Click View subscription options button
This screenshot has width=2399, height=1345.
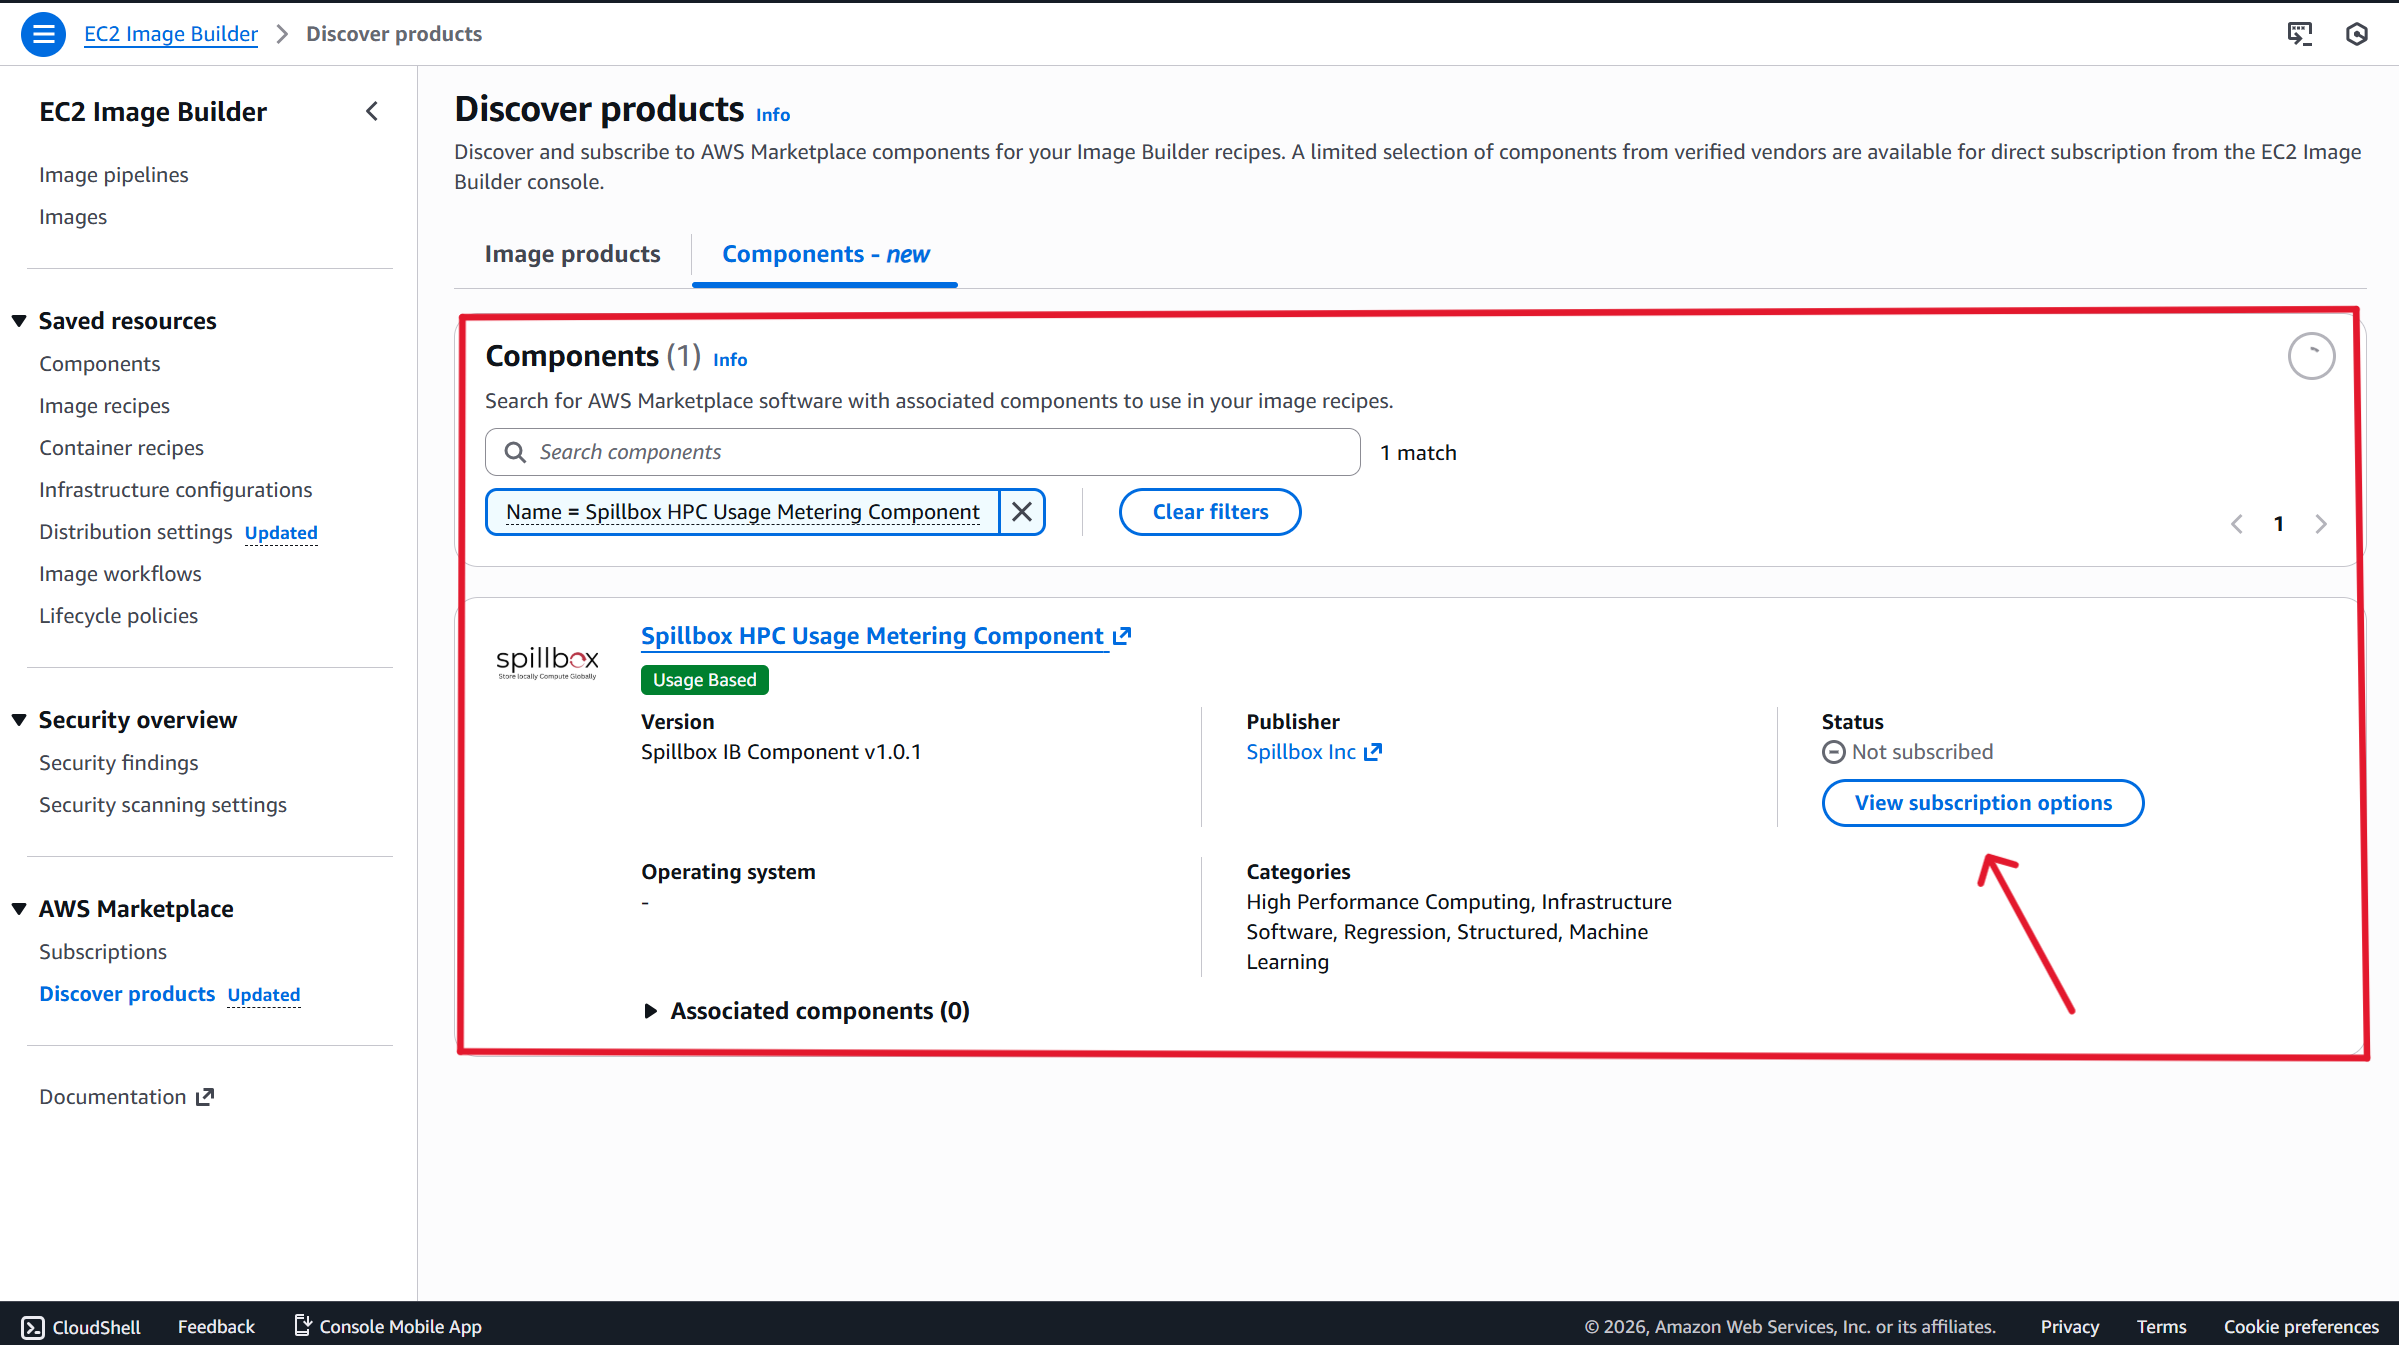pos(1982,803)
